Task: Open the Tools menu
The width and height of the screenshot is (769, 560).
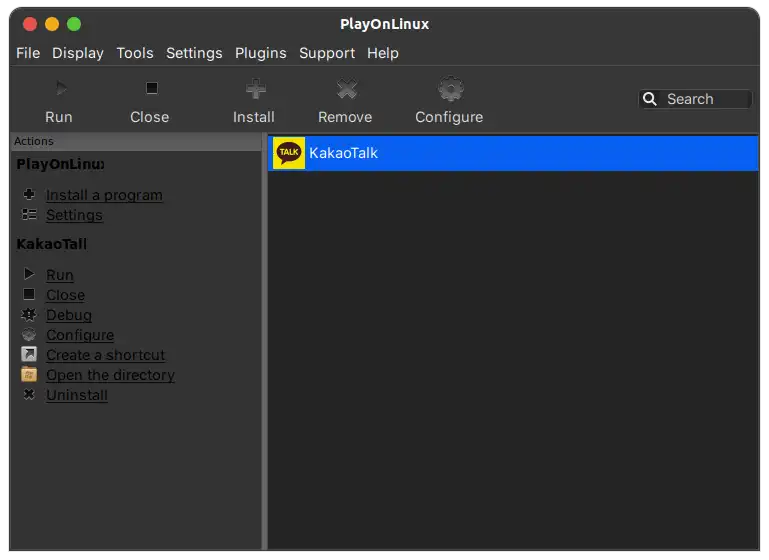Action: coord(135,53)
